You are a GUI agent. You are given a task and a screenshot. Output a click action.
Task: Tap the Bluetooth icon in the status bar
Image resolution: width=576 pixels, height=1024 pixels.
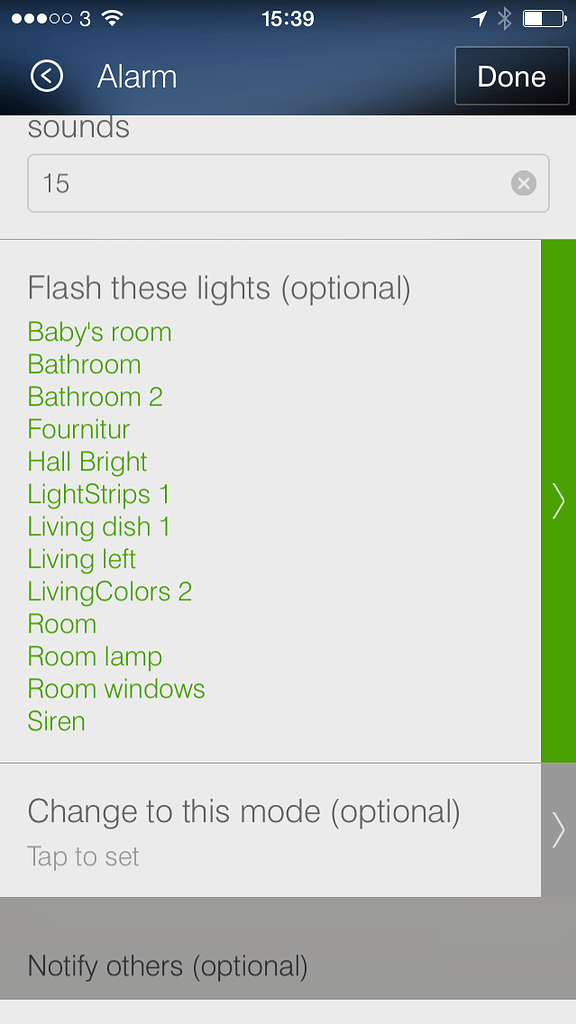point(504,15)
